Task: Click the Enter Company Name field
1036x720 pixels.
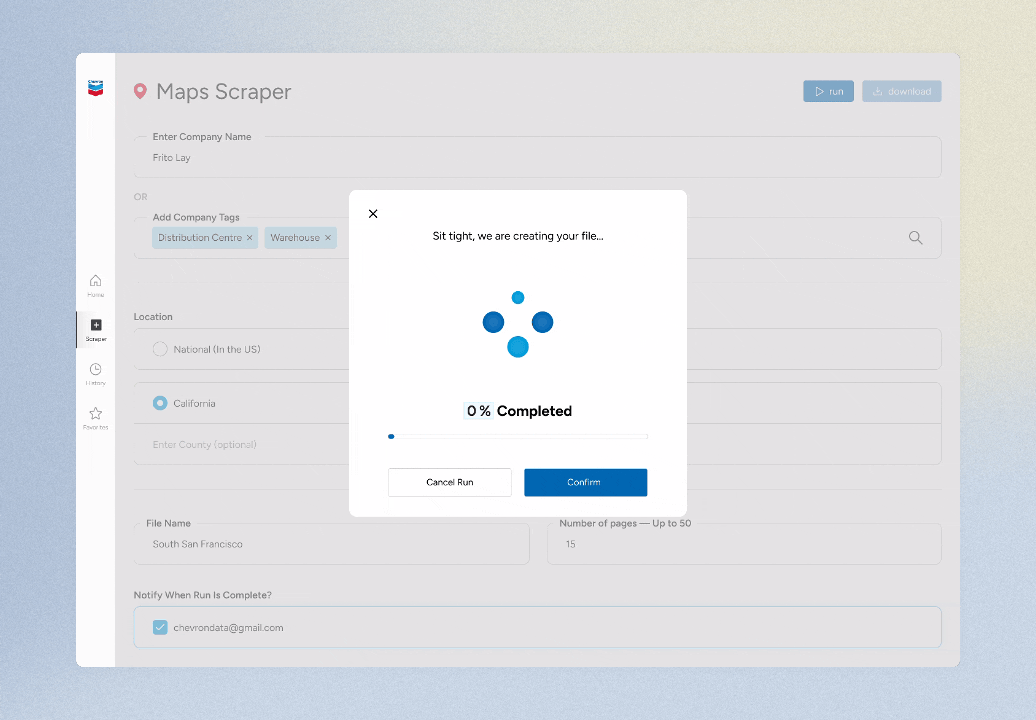Action: (x=537, y=157)
